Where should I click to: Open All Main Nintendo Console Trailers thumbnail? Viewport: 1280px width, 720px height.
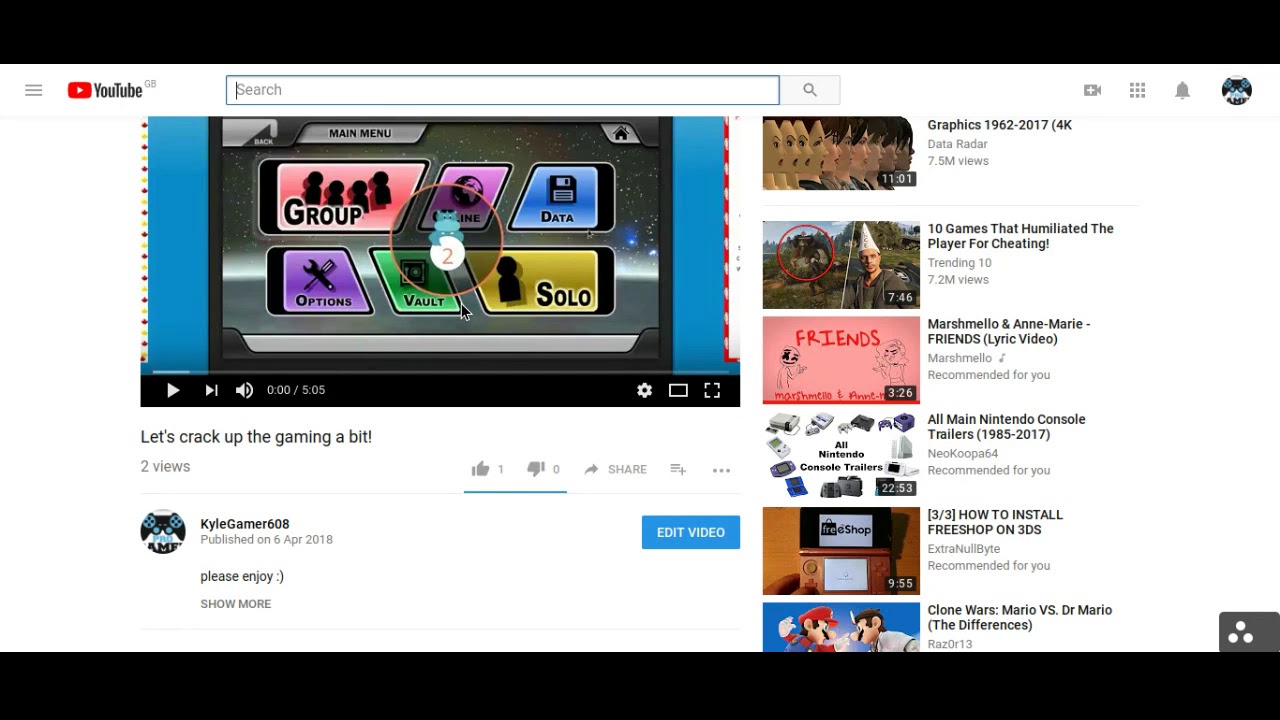841,455
